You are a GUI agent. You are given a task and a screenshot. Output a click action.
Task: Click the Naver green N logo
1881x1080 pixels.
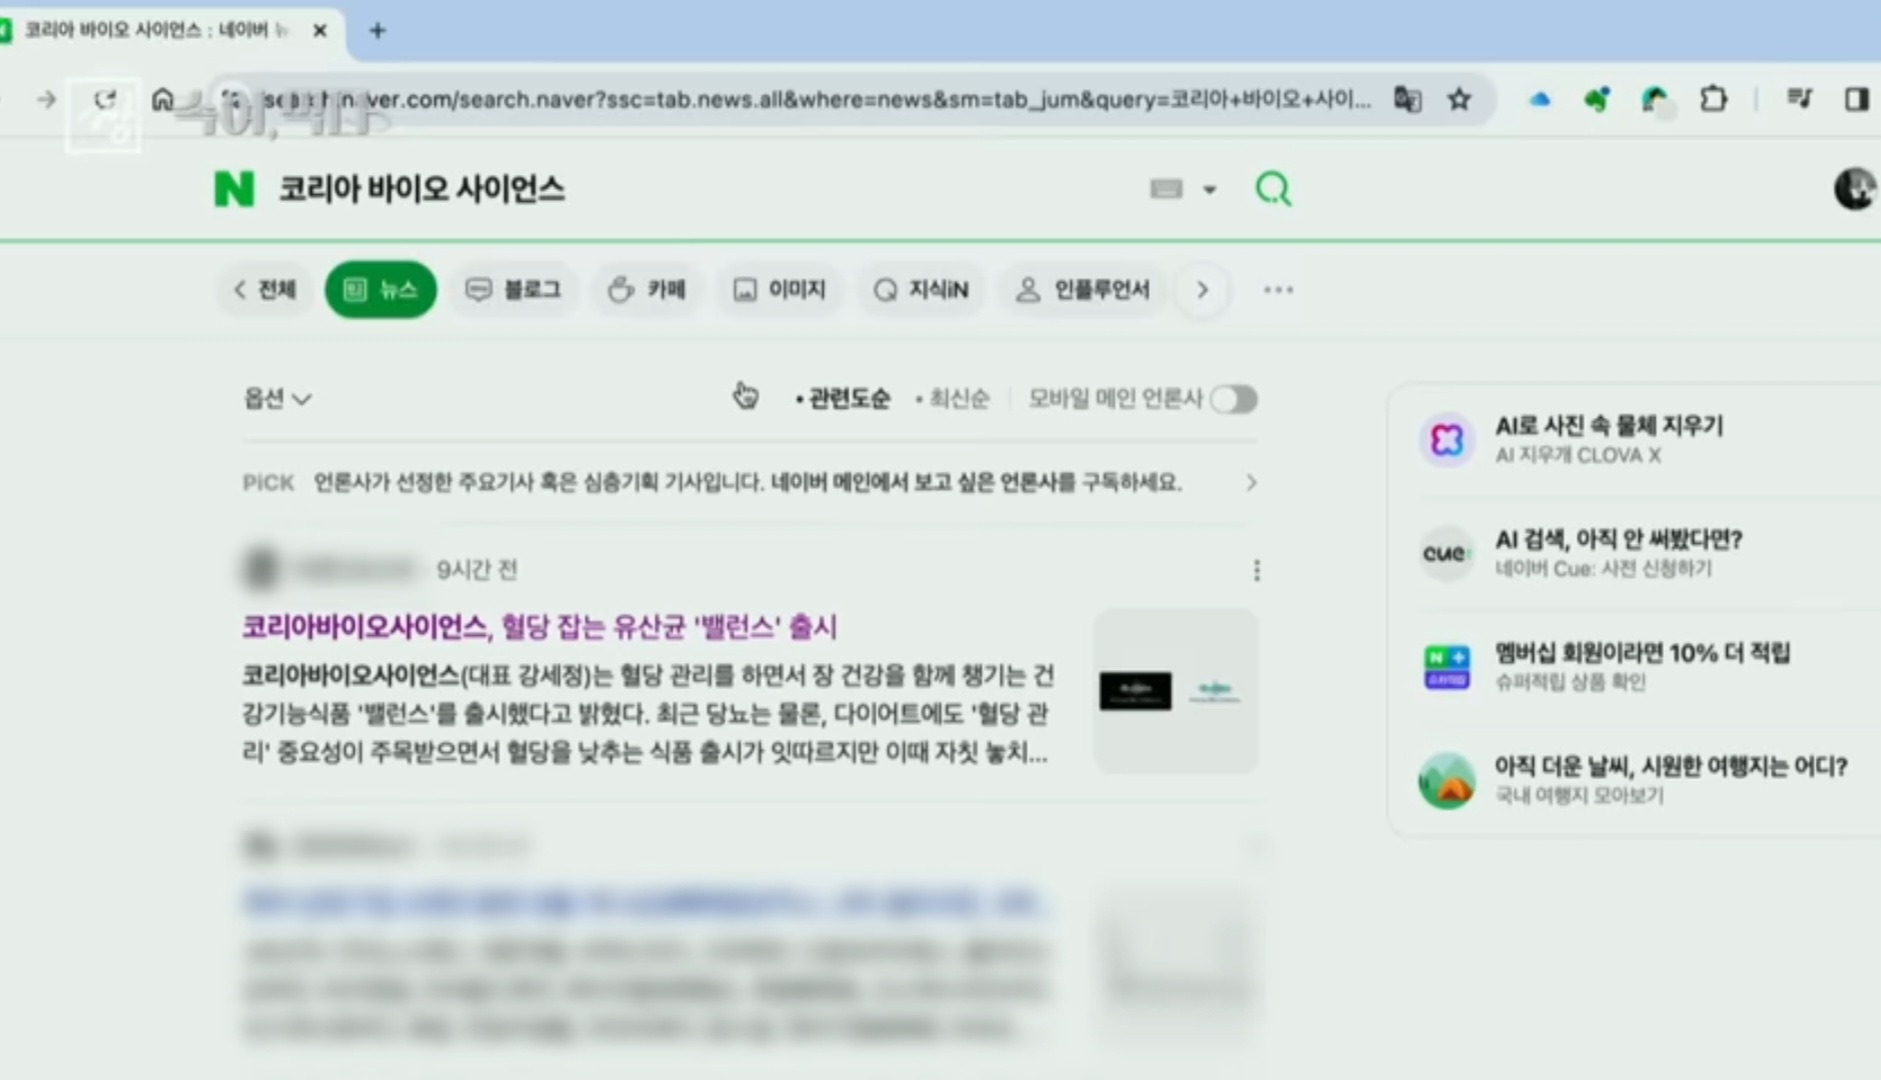(234, 189)
